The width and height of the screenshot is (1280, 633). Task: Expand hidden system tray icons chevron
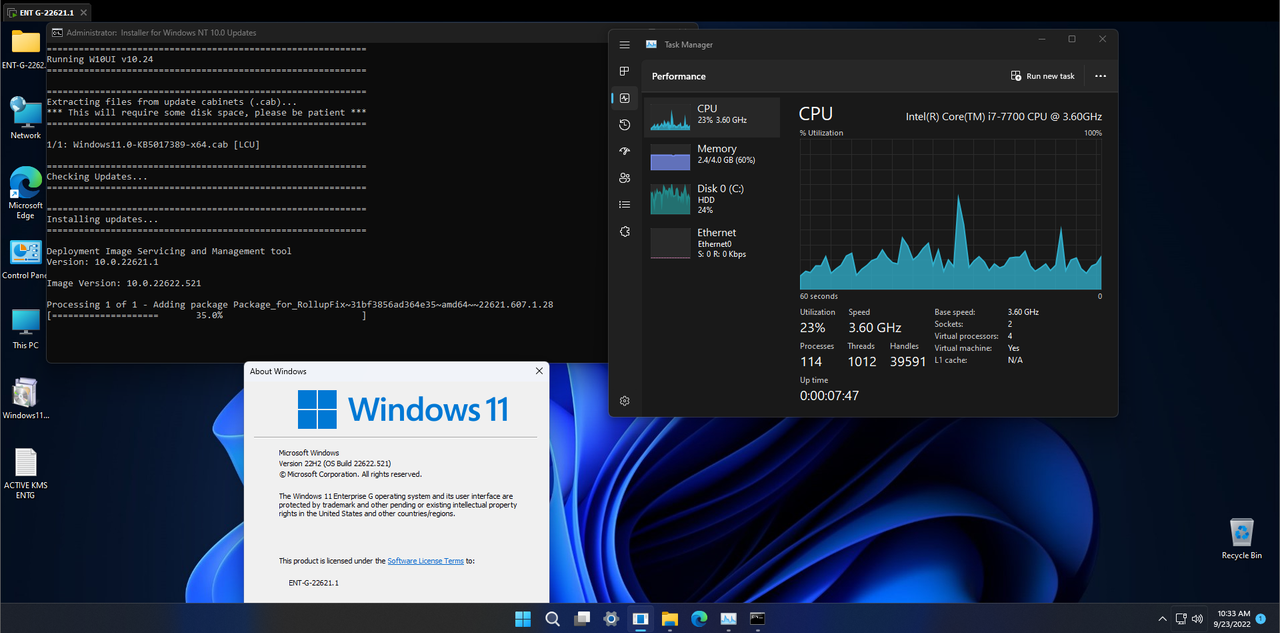1162,618
